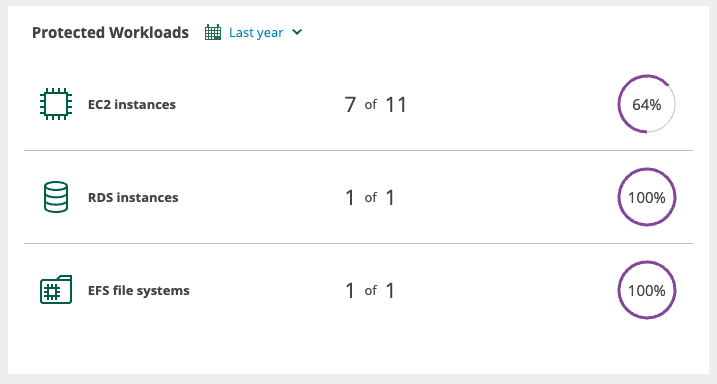Click the 64% EC2 progress ring
This screenshot has height=384, width=717.
647,104
